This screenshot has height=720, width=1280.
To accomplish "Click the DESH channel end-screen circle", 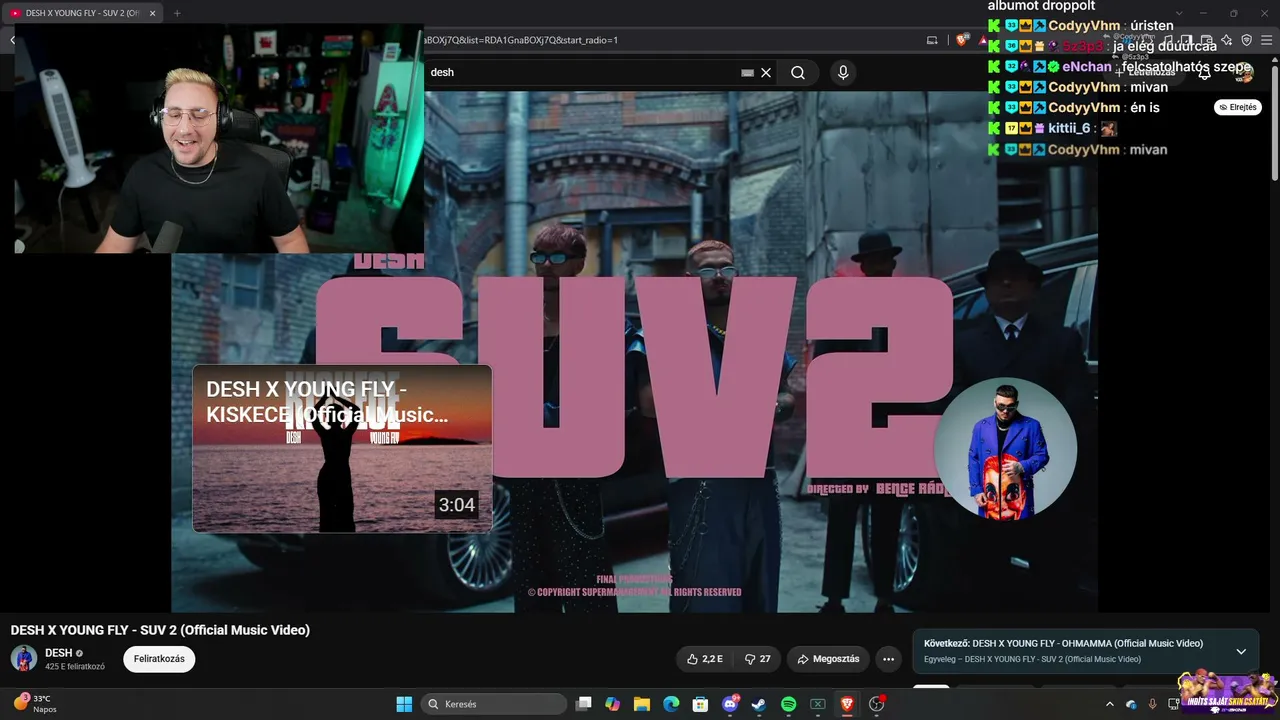I will [x=1005, y=449].
